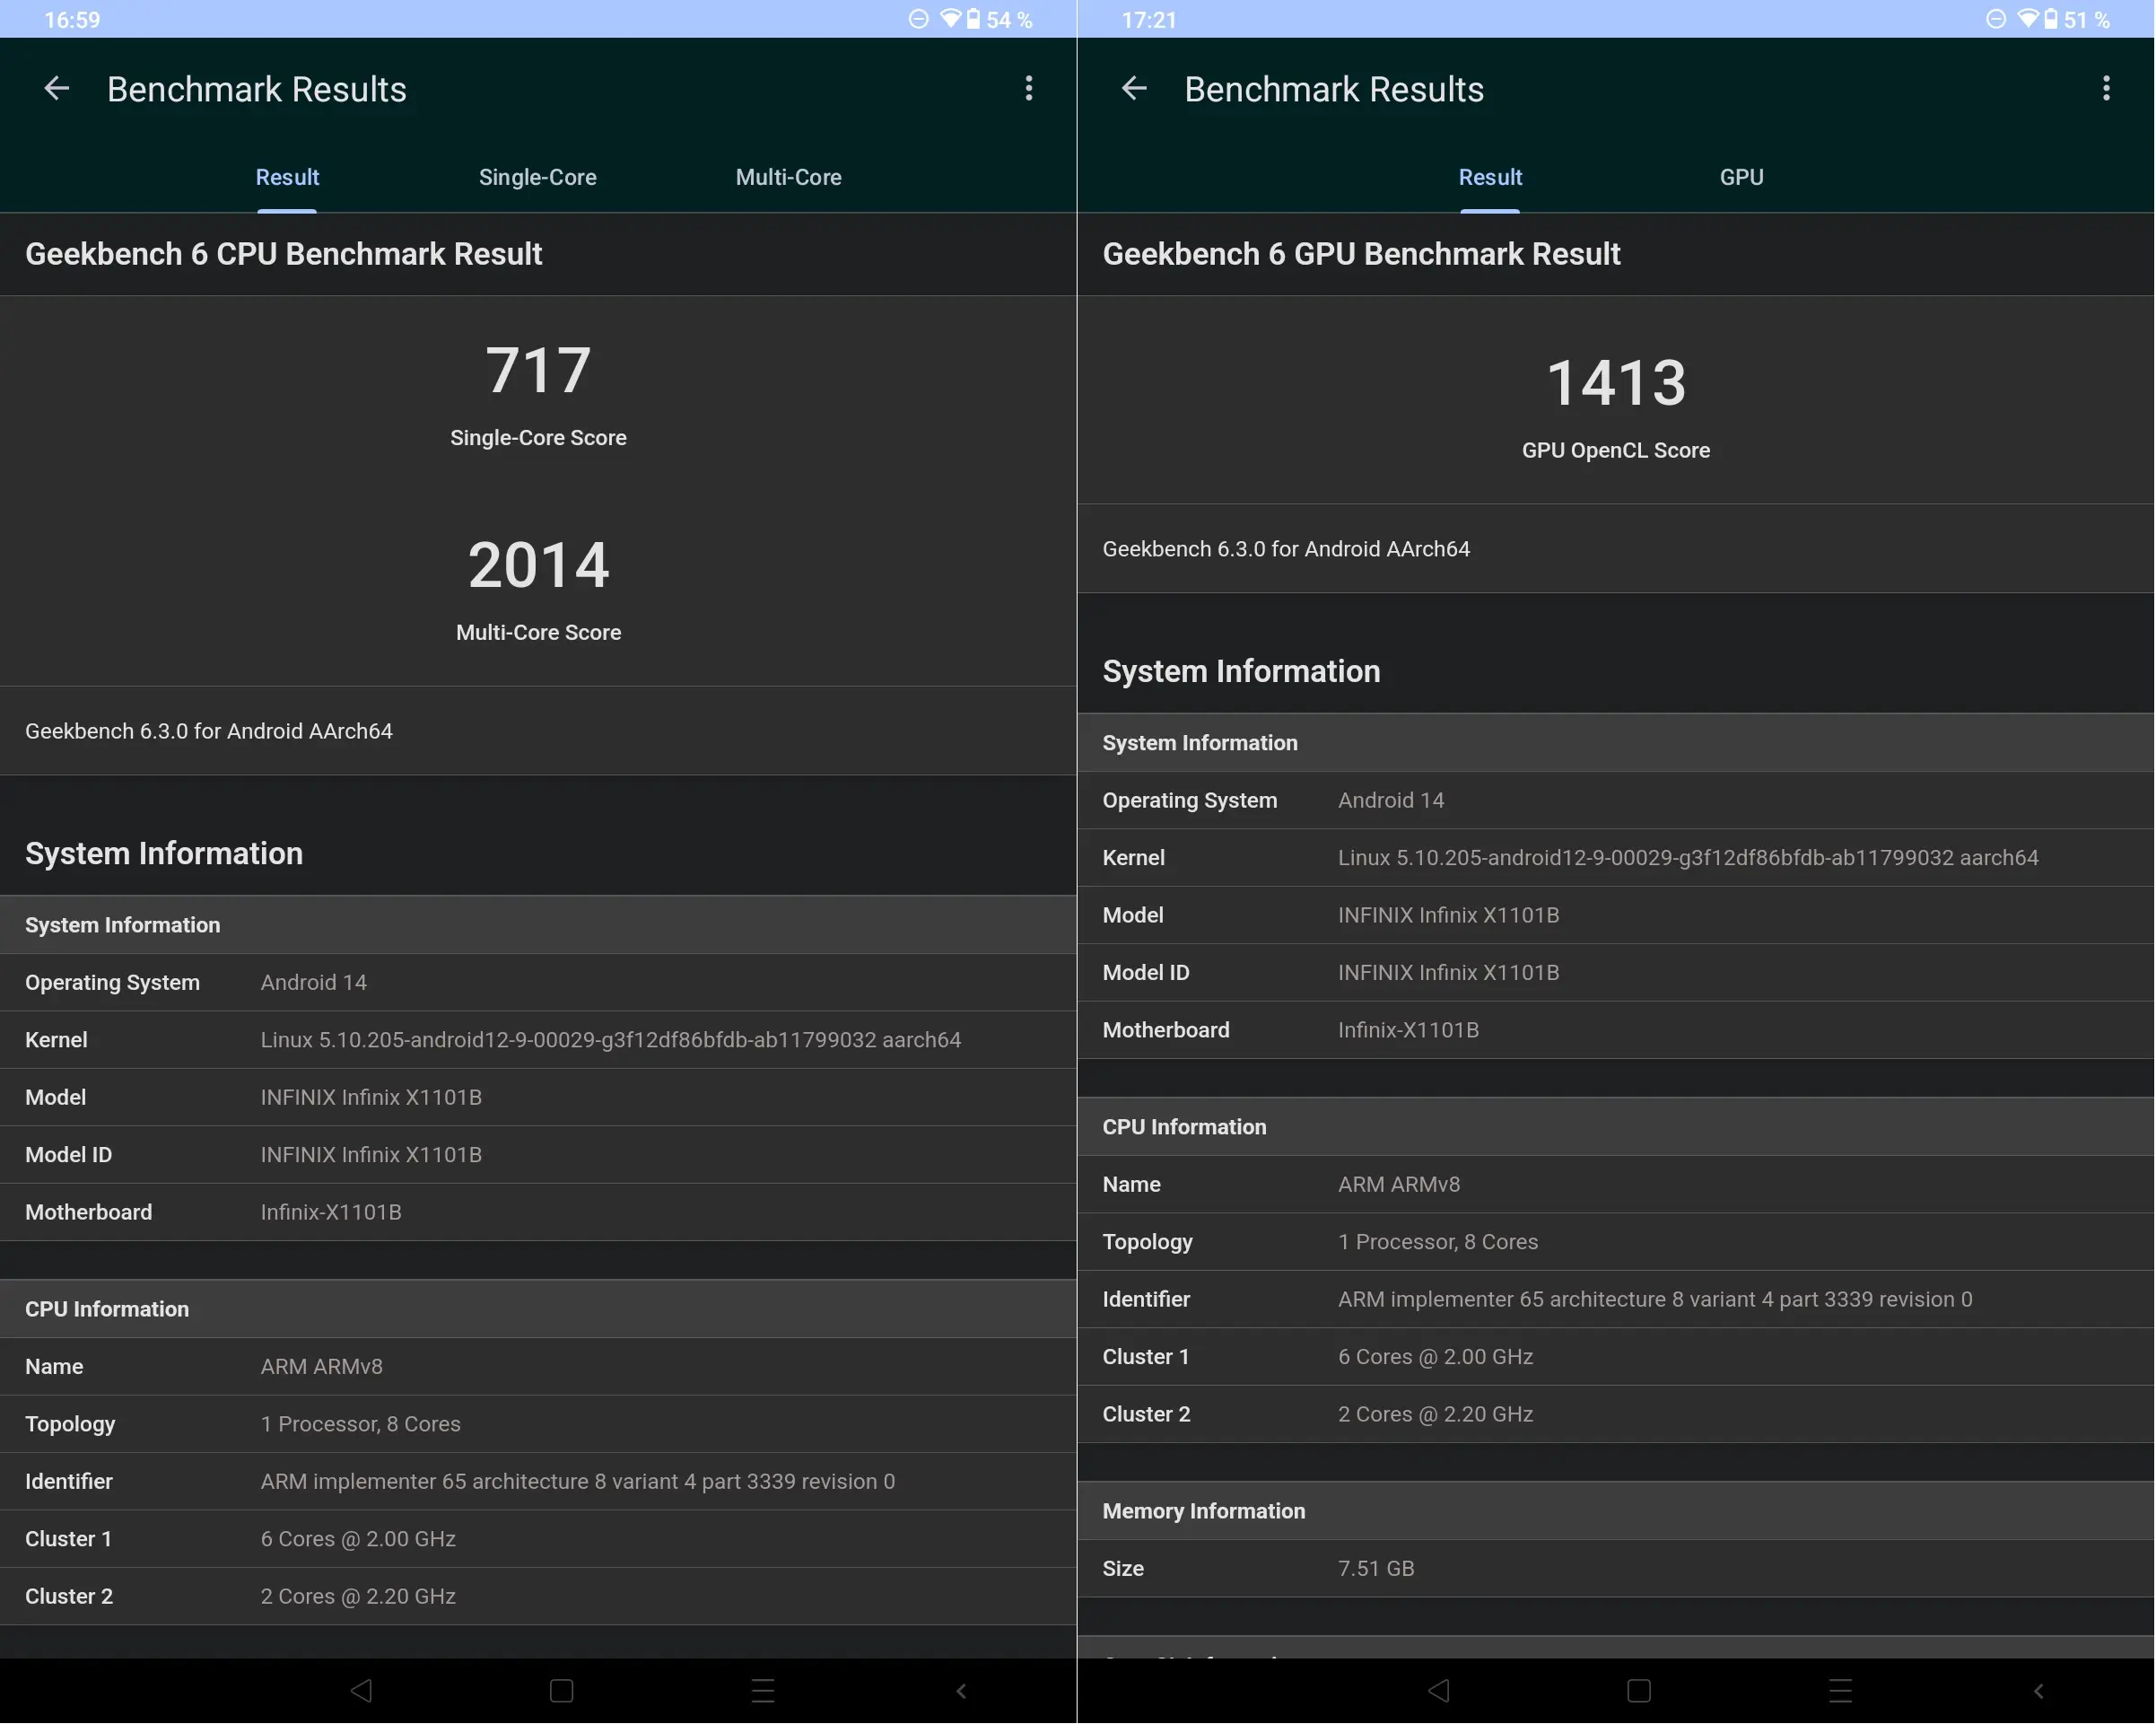Screen dimensions: 2156x1724
Task: Tap Identifier row on GPU screen
Action: click(x=1616, y=1300)
